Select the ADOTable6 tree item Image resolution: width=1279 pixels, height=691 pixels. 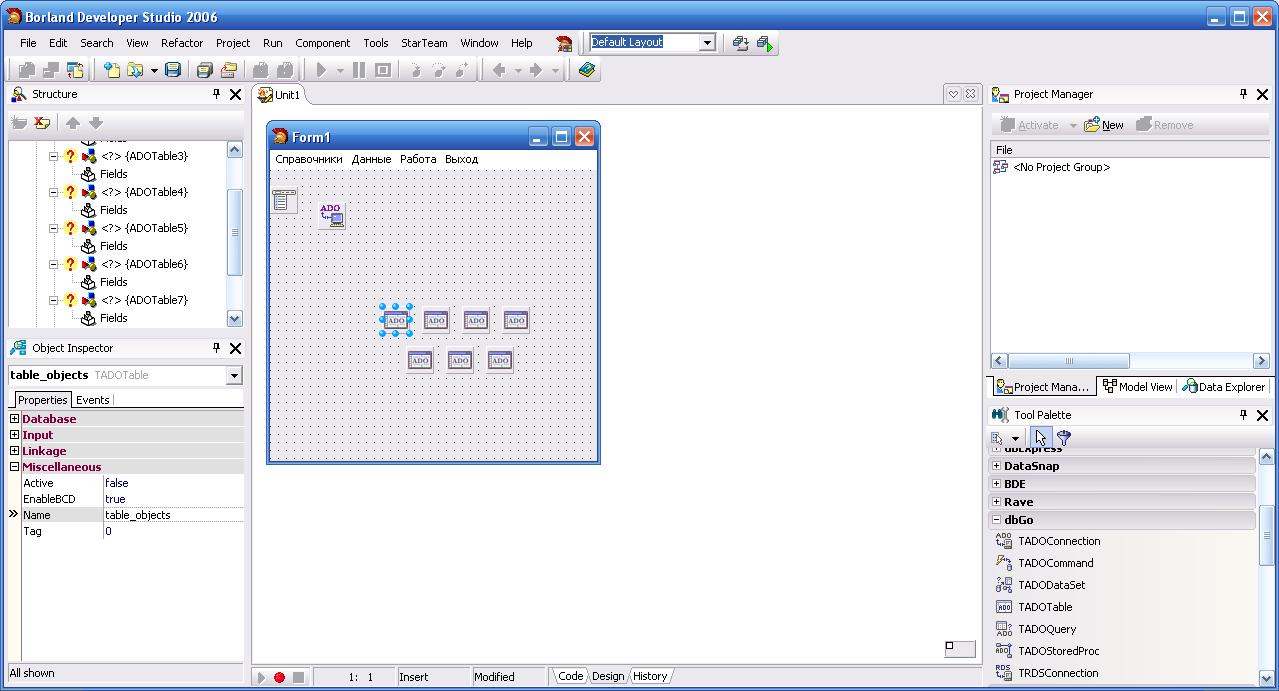(144, 264)
